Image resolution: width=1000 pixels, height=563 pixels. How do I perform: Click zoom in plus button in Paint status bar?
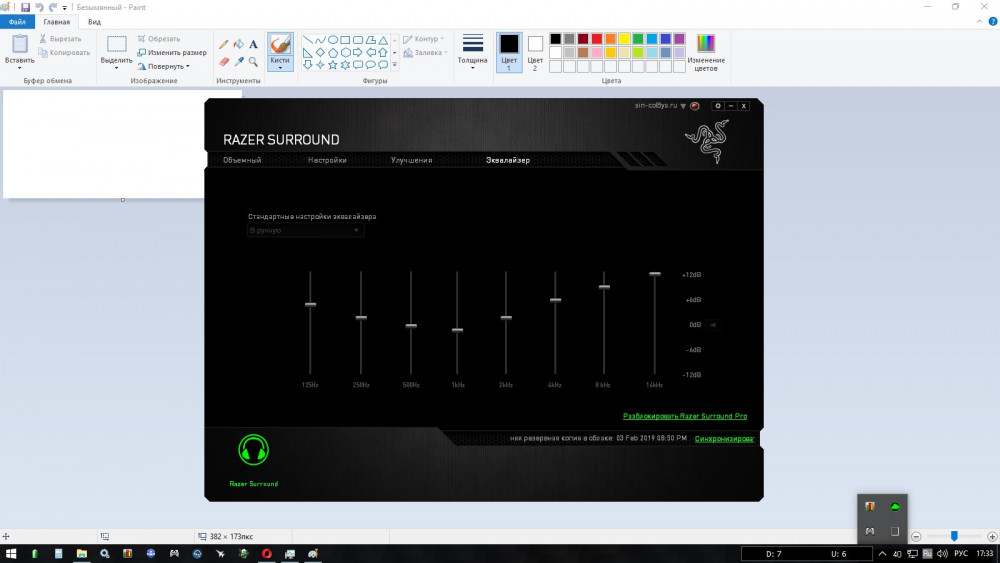(992, 536)
